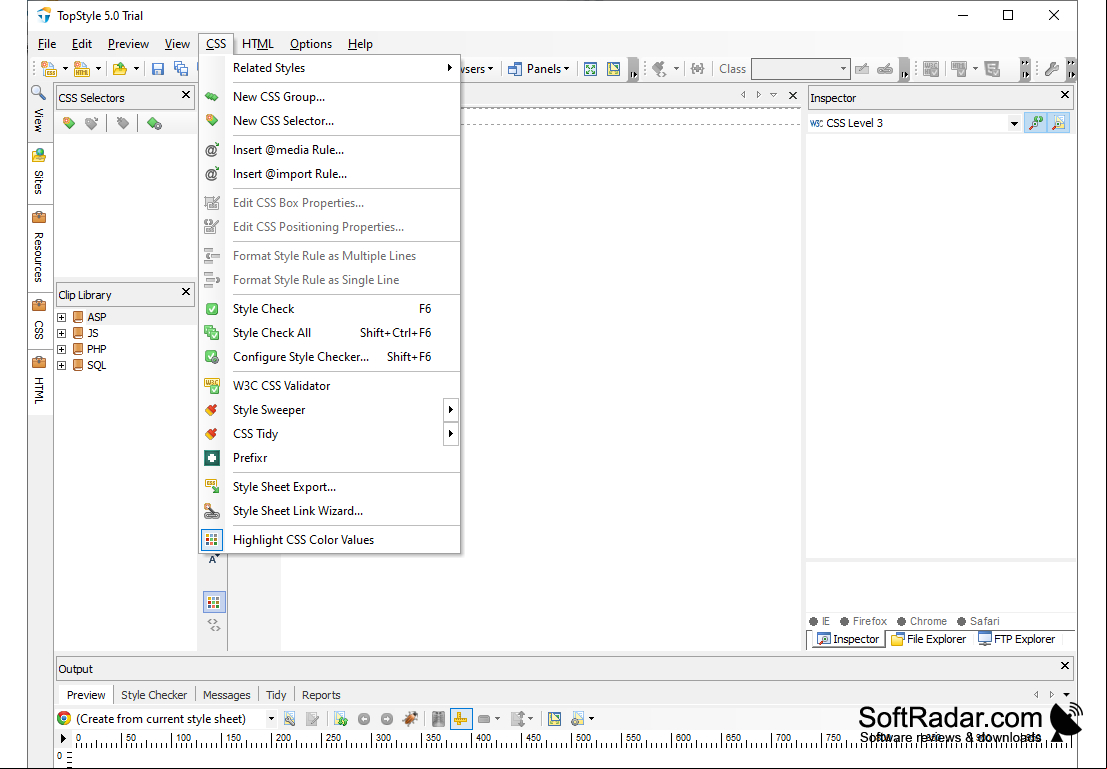Click the refresh preview icon in Preview toolbar

341,719
